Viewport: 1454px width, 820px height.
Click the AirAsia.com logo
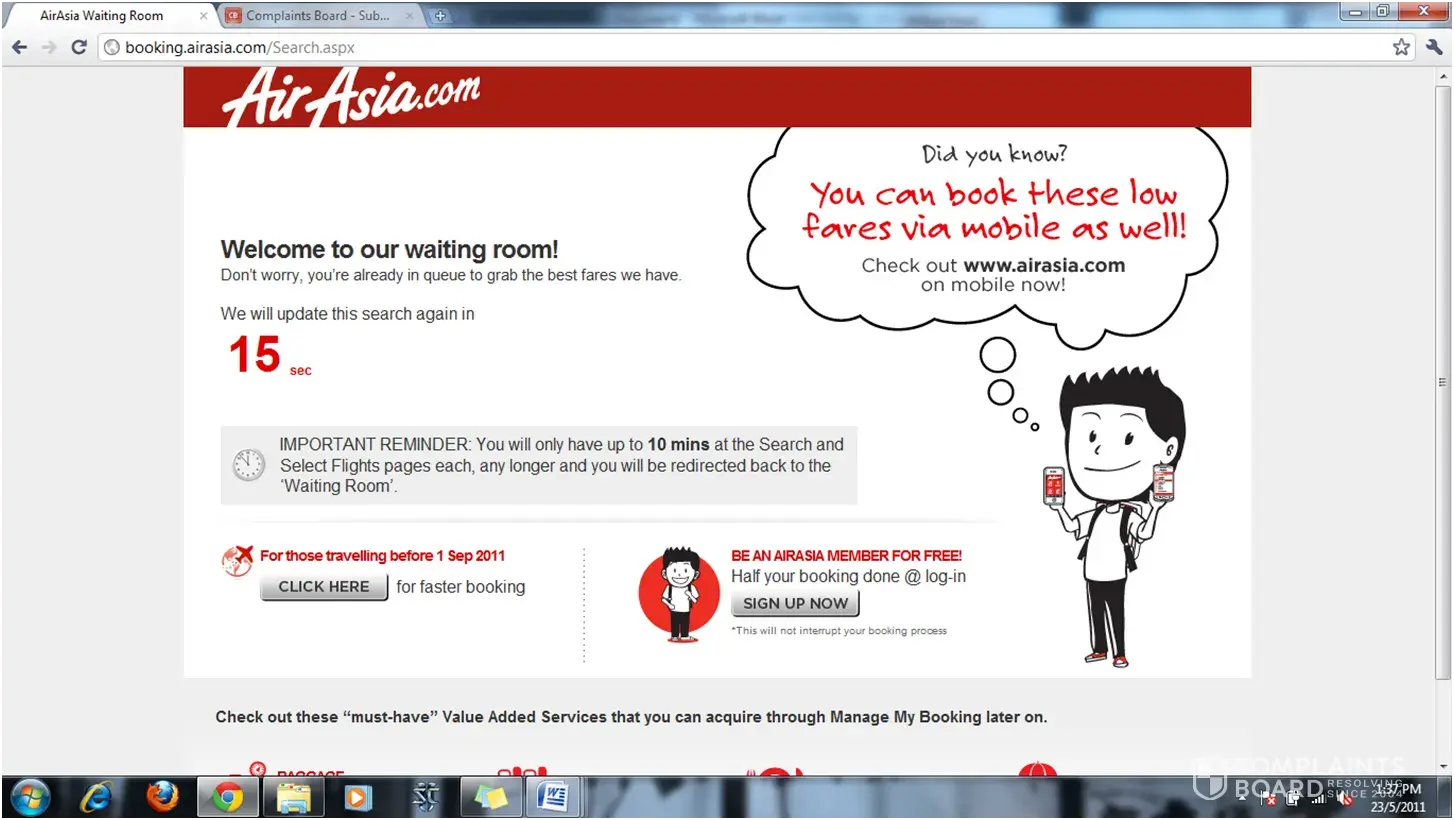click(x=351, y=96)
